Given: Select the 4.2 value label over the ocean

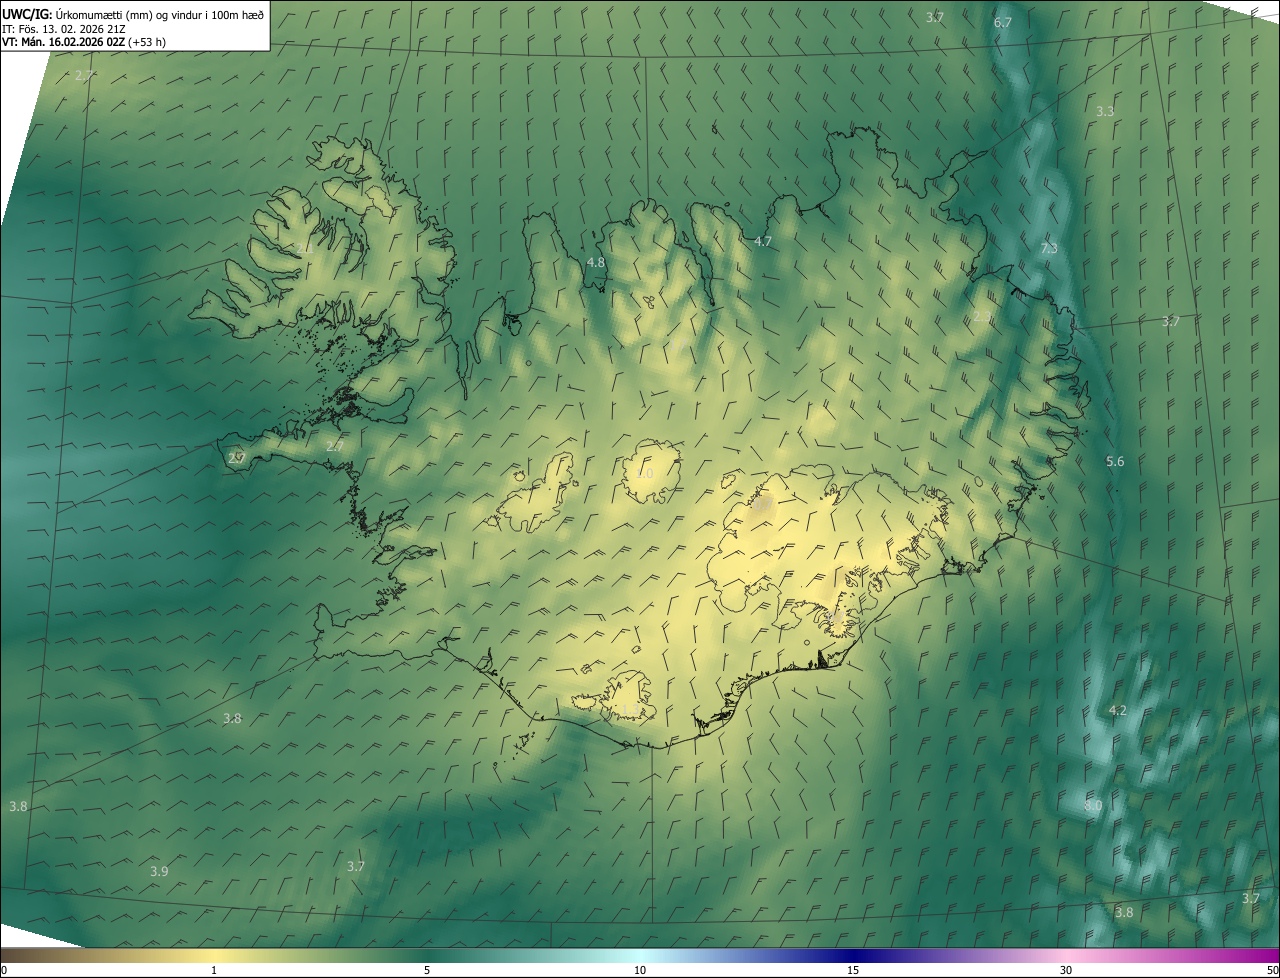Looking at the screenshot, I should (x=1117, y=711).
